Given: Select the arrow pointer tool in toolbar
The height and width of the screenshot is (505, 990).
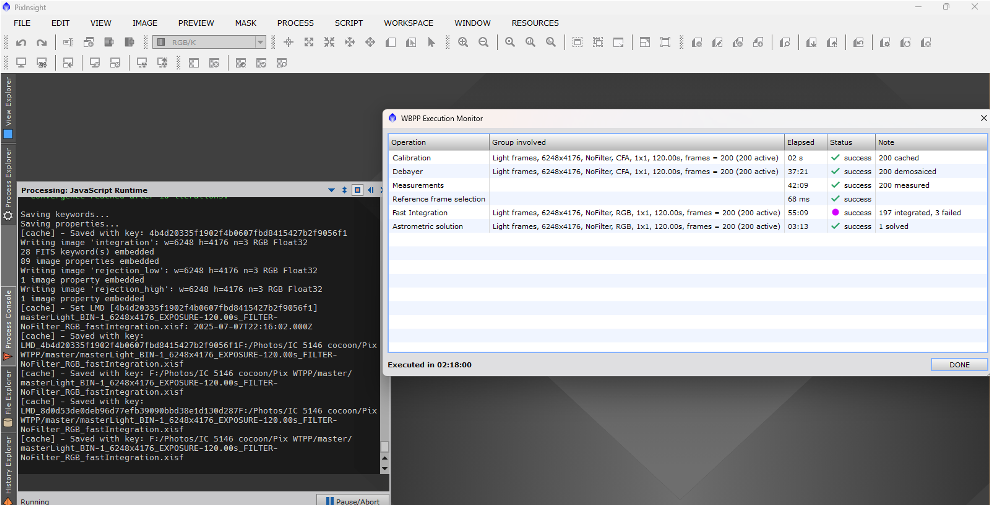Looking at the screenshot, I should 431,43.
